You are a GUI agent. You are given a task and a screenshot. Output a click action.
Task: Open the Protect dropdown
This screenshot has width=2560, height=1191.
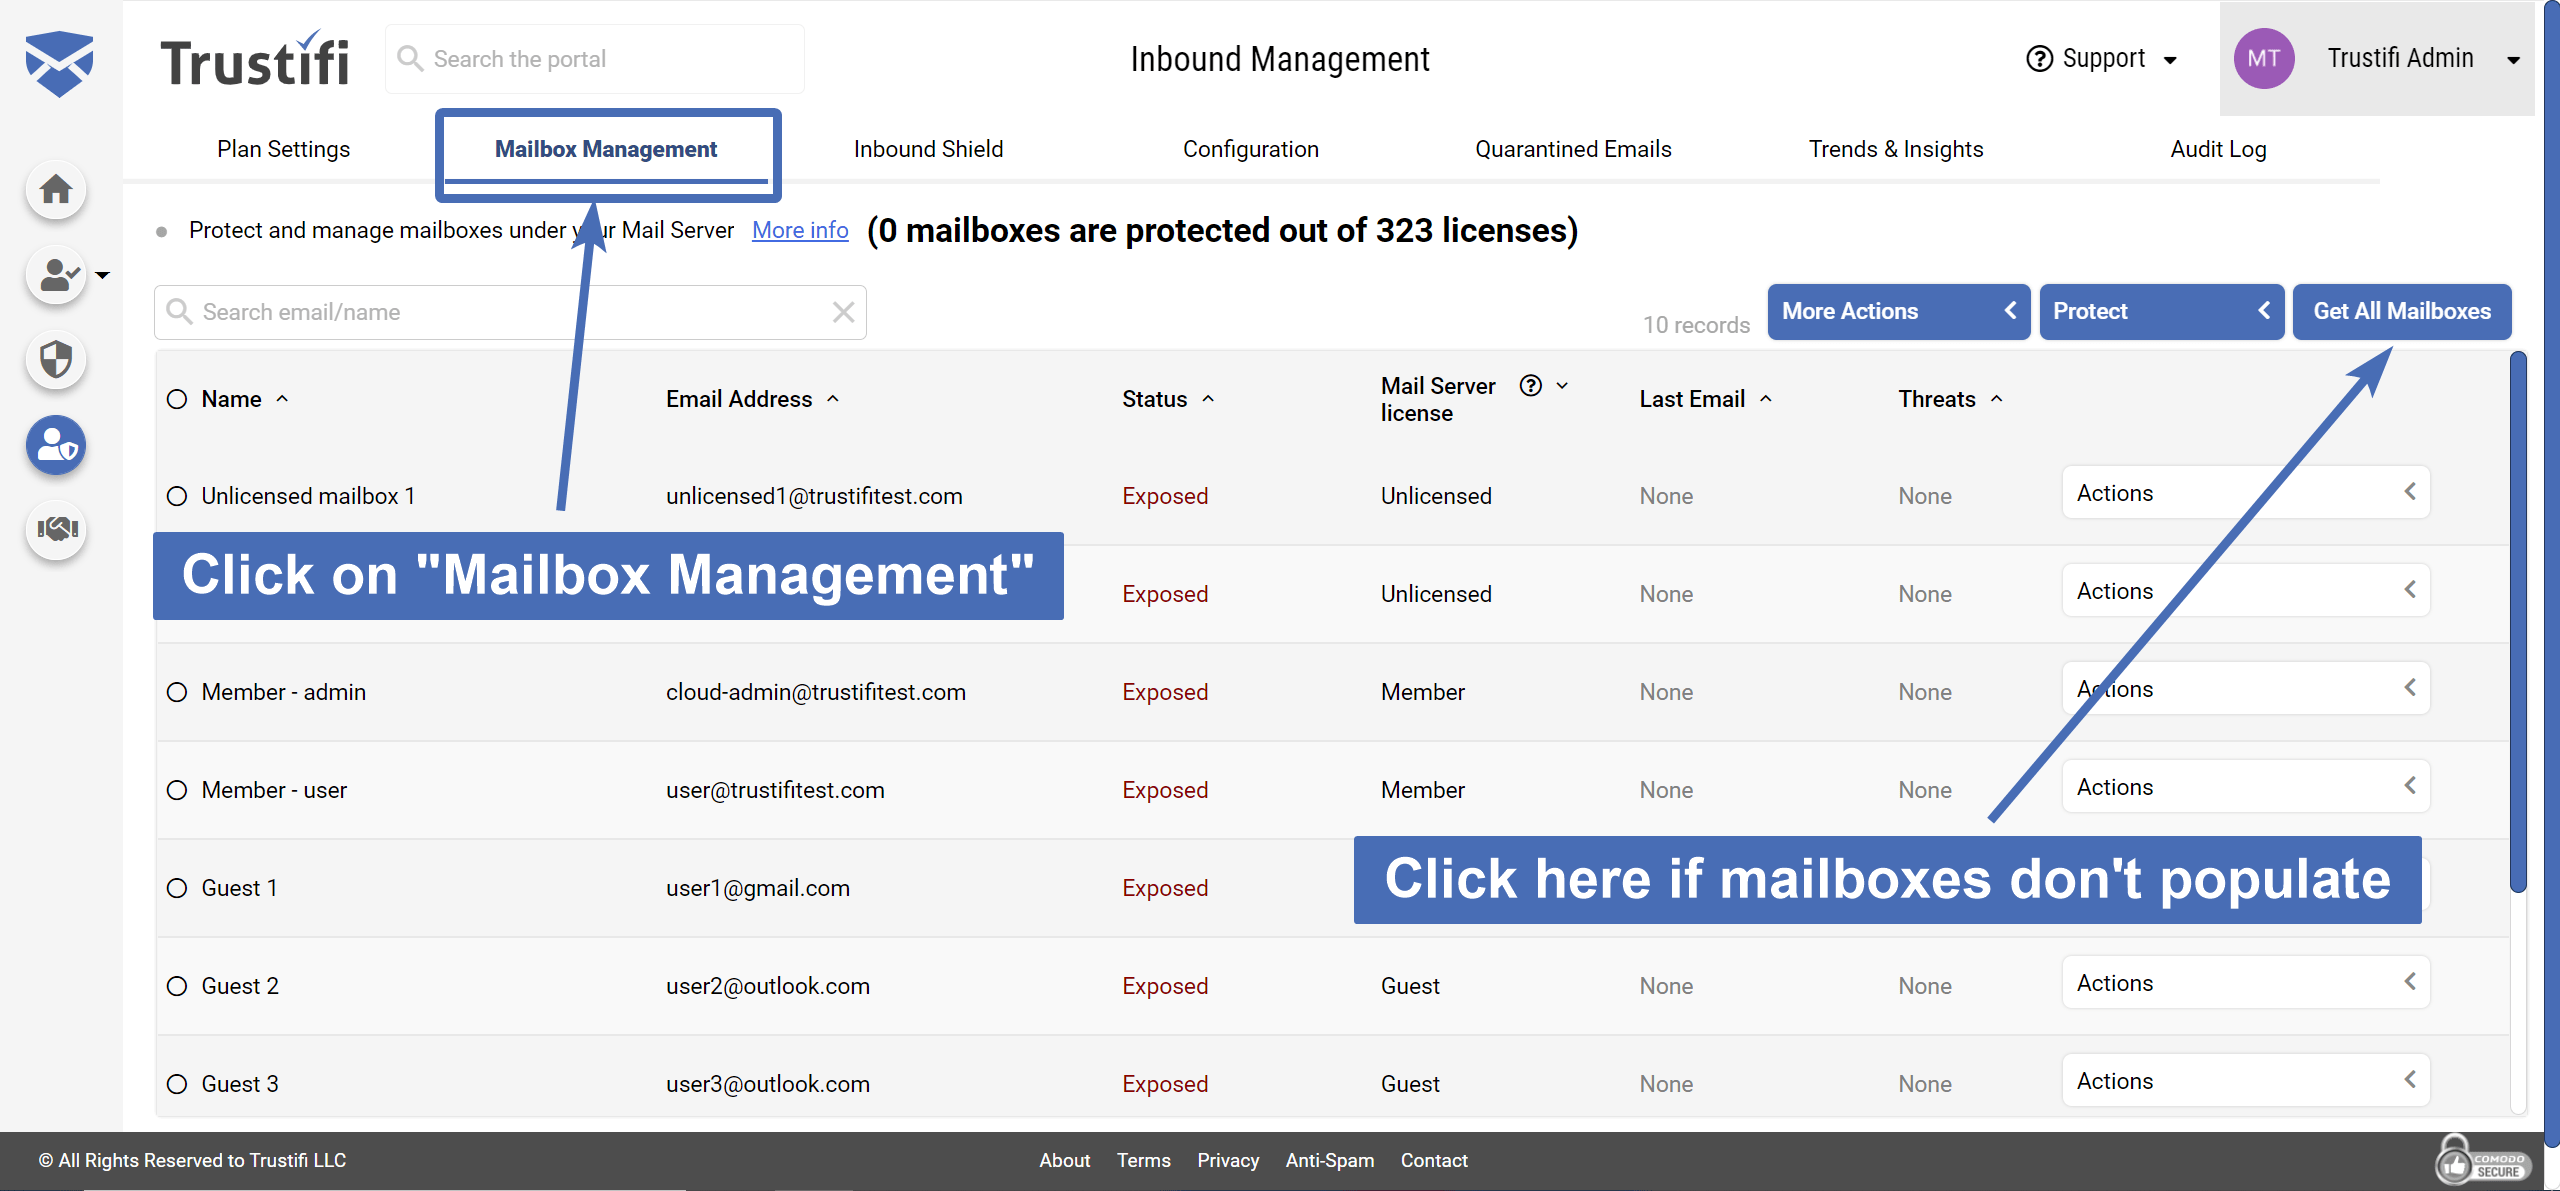coord(2160,312)
